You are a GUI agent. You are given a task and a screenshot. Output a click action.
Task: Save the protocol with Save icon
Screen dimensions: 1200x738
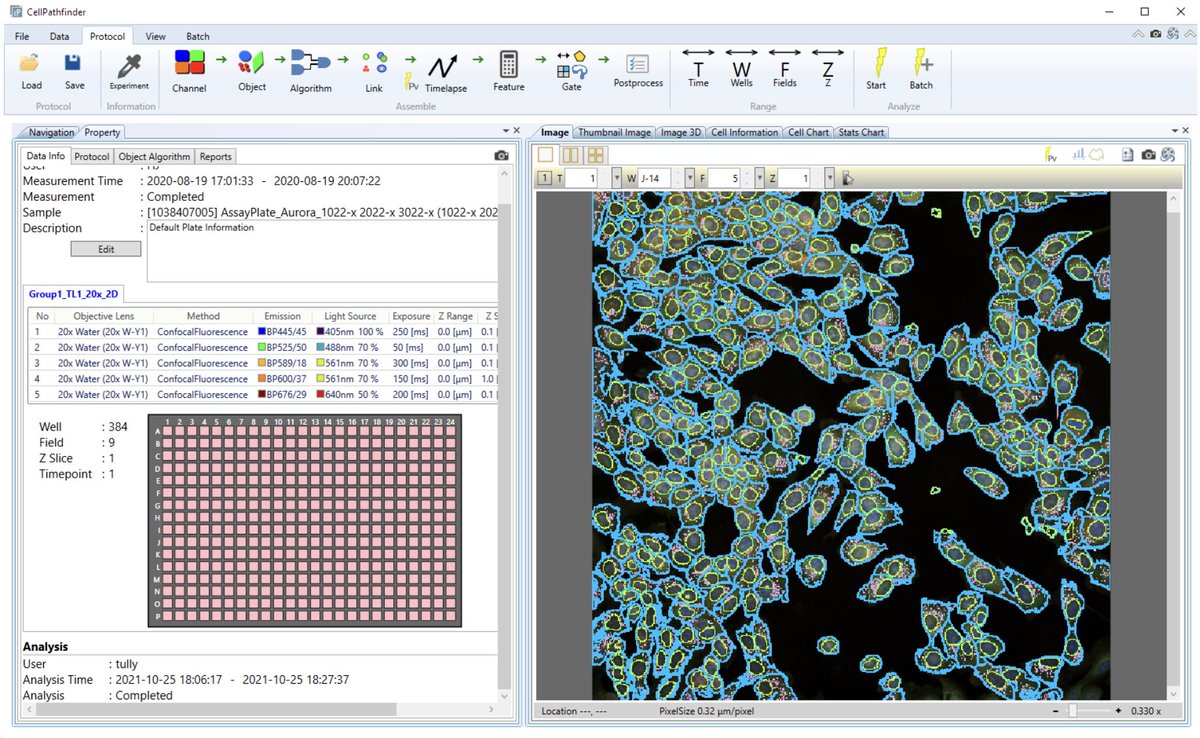click(74, 69)
